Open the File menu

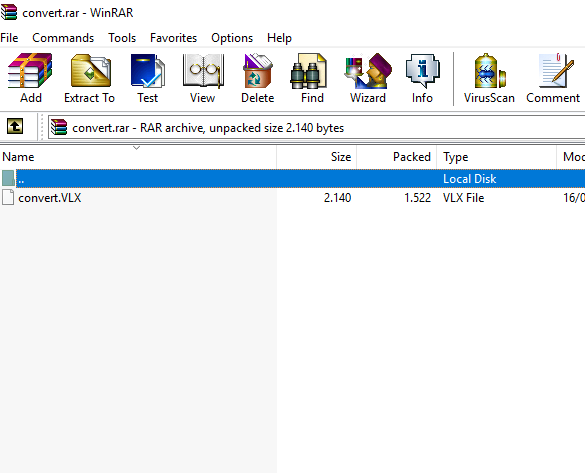(x=9, y=38)
